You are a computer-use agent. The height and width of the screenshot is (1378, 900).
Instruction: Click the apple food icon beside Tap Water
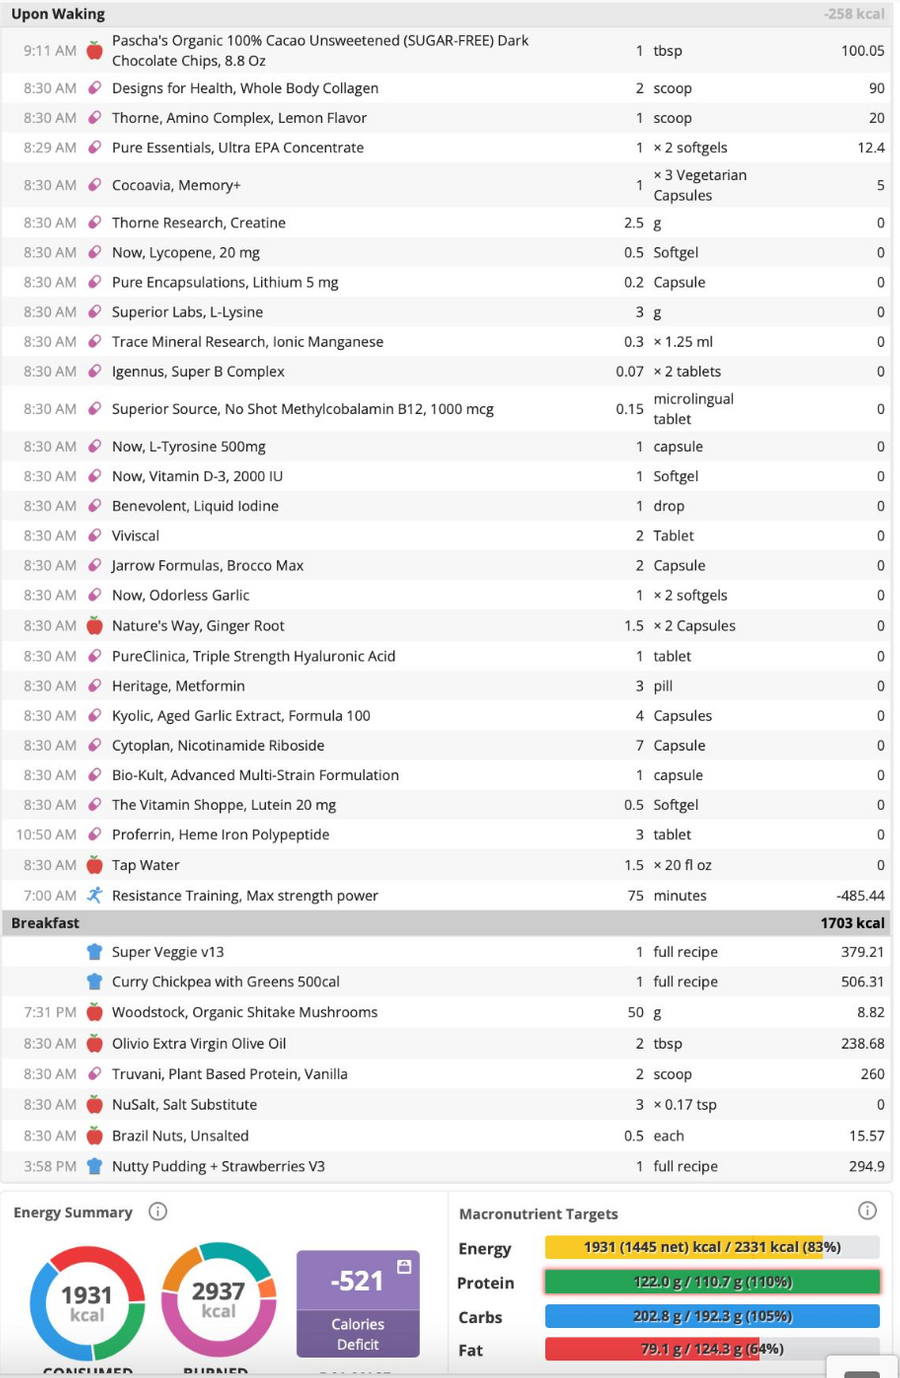pos(94,865)
